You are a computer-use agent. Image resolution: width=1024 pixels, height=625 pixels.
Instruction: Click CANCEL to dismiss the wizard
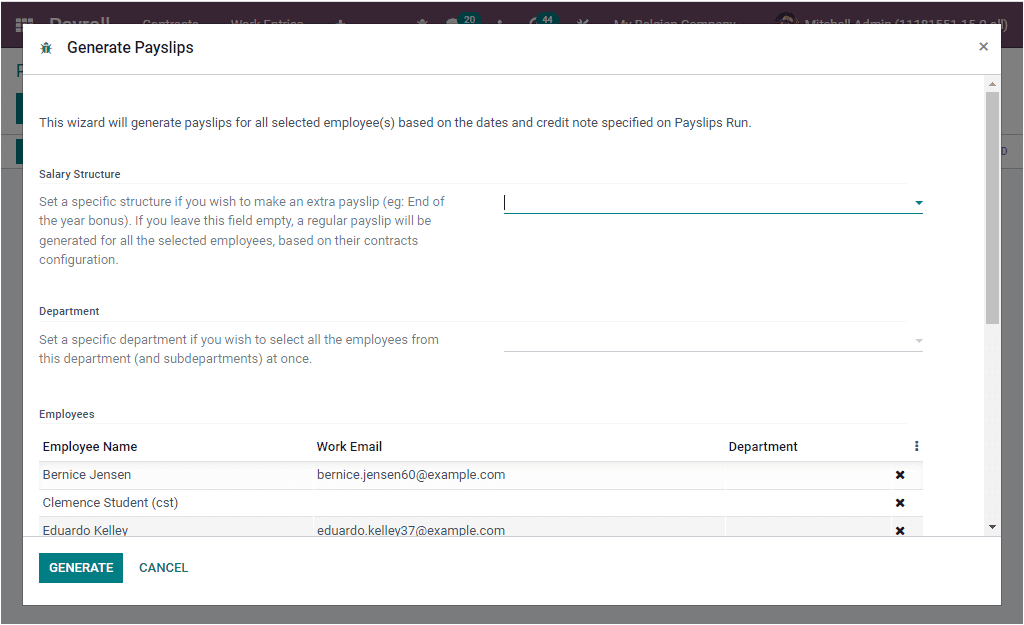pyautogui.click(x=163, y=567)
